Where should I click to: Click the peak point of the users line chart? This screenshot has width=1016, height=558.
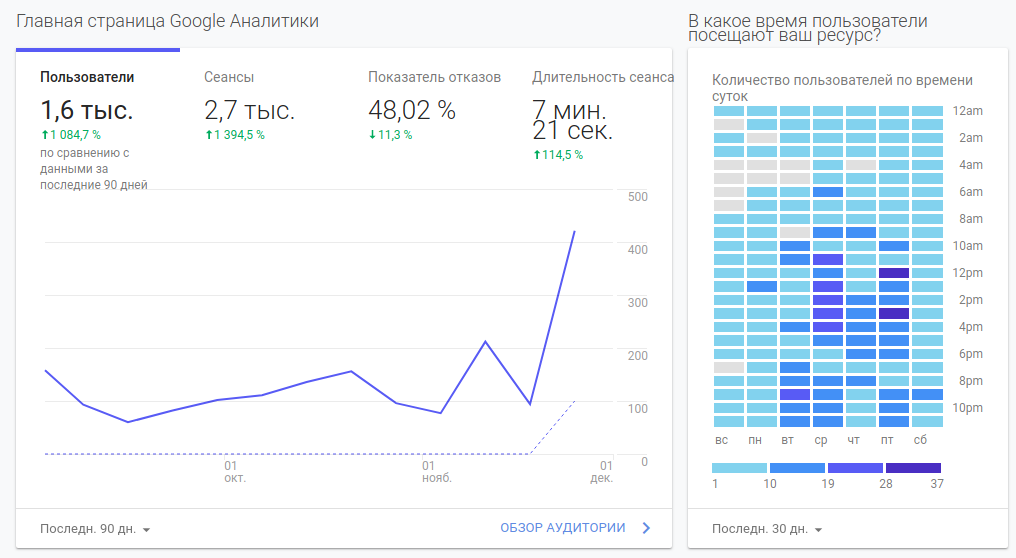(574, 231)
